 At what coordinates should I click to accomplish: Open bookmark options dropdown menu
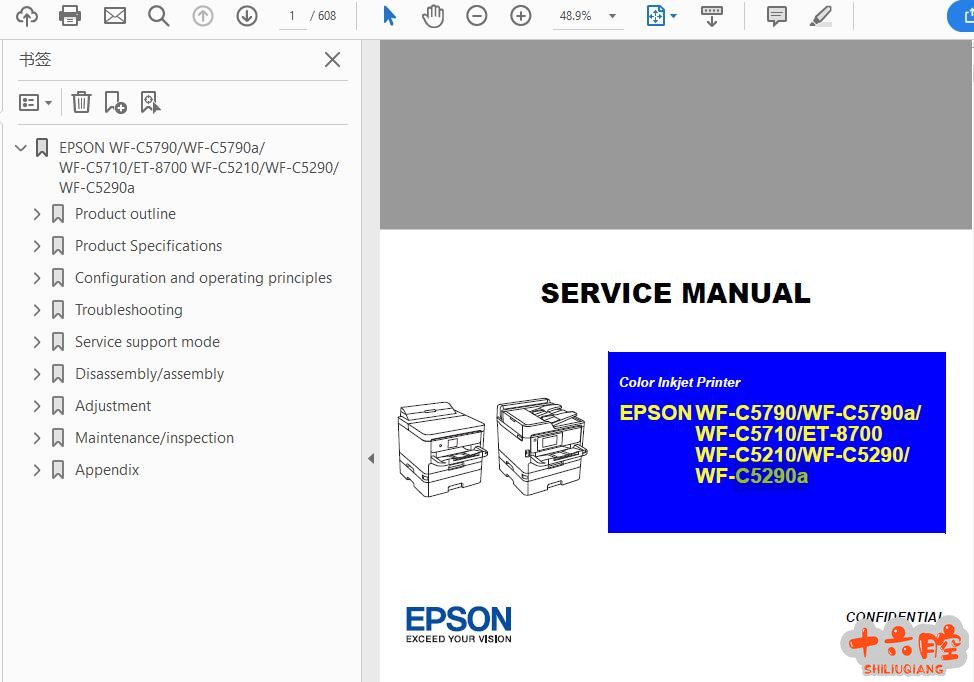[36, 102]
